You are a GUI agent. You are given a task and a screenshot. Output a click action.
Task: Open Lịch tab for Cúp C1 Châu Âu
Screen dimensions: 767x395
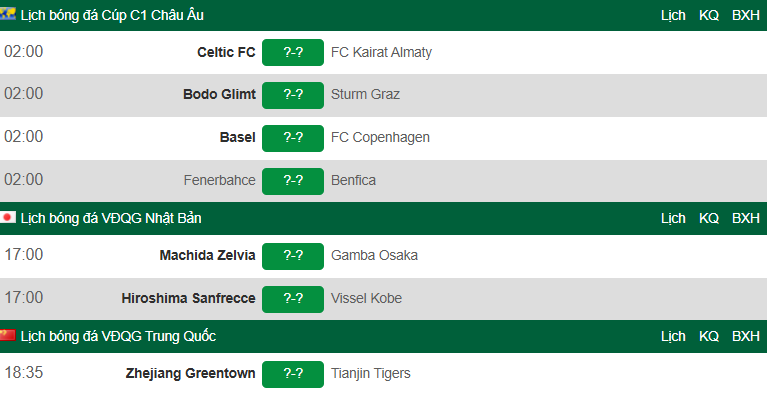pos(673,15)
